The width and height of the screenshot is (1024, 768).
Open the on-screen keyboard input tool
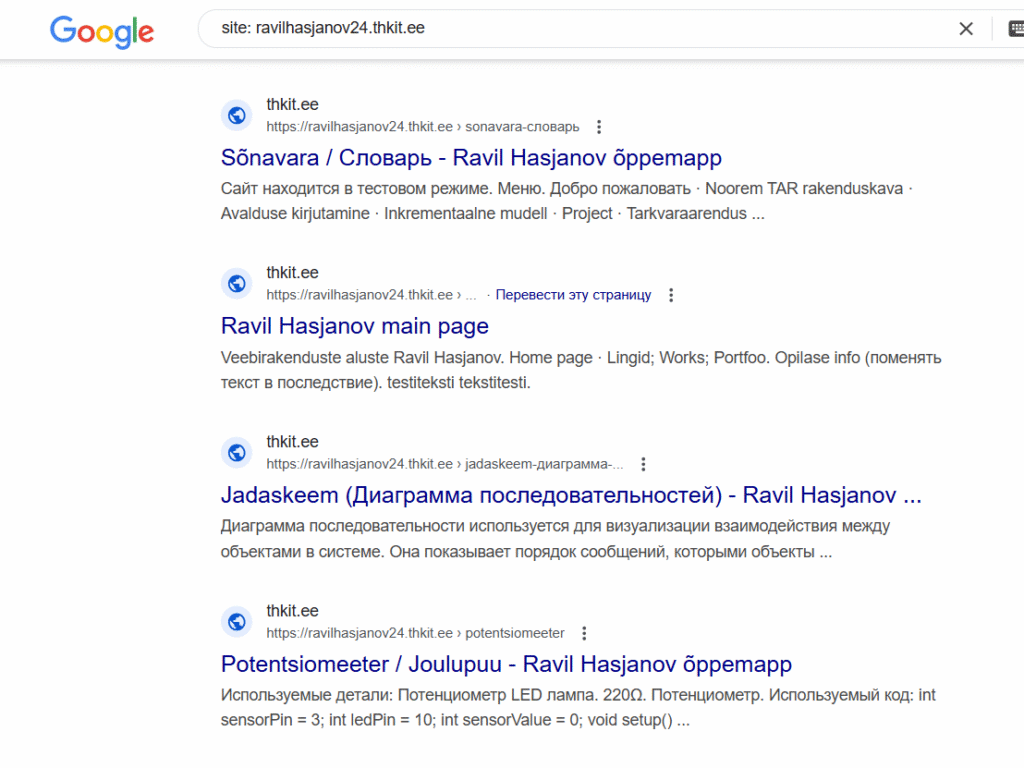pyautogui.click(x=1015, y=29)
